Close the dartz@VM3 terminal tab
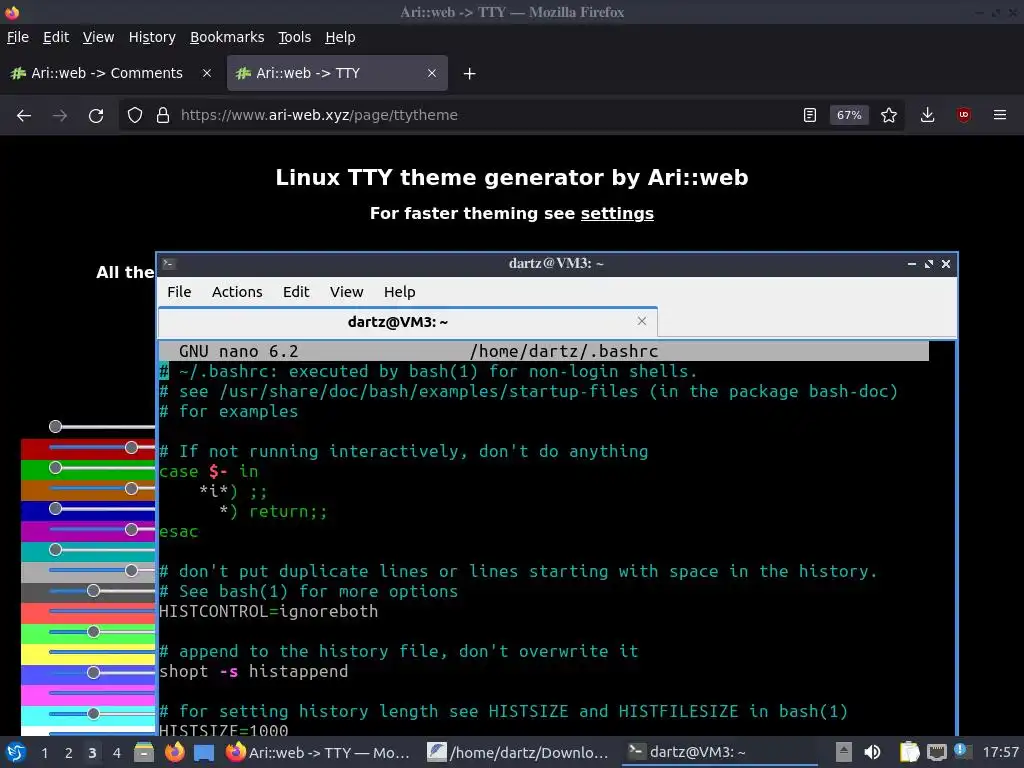Viewport: 1024px width, 768px height. tap(642, 321)
